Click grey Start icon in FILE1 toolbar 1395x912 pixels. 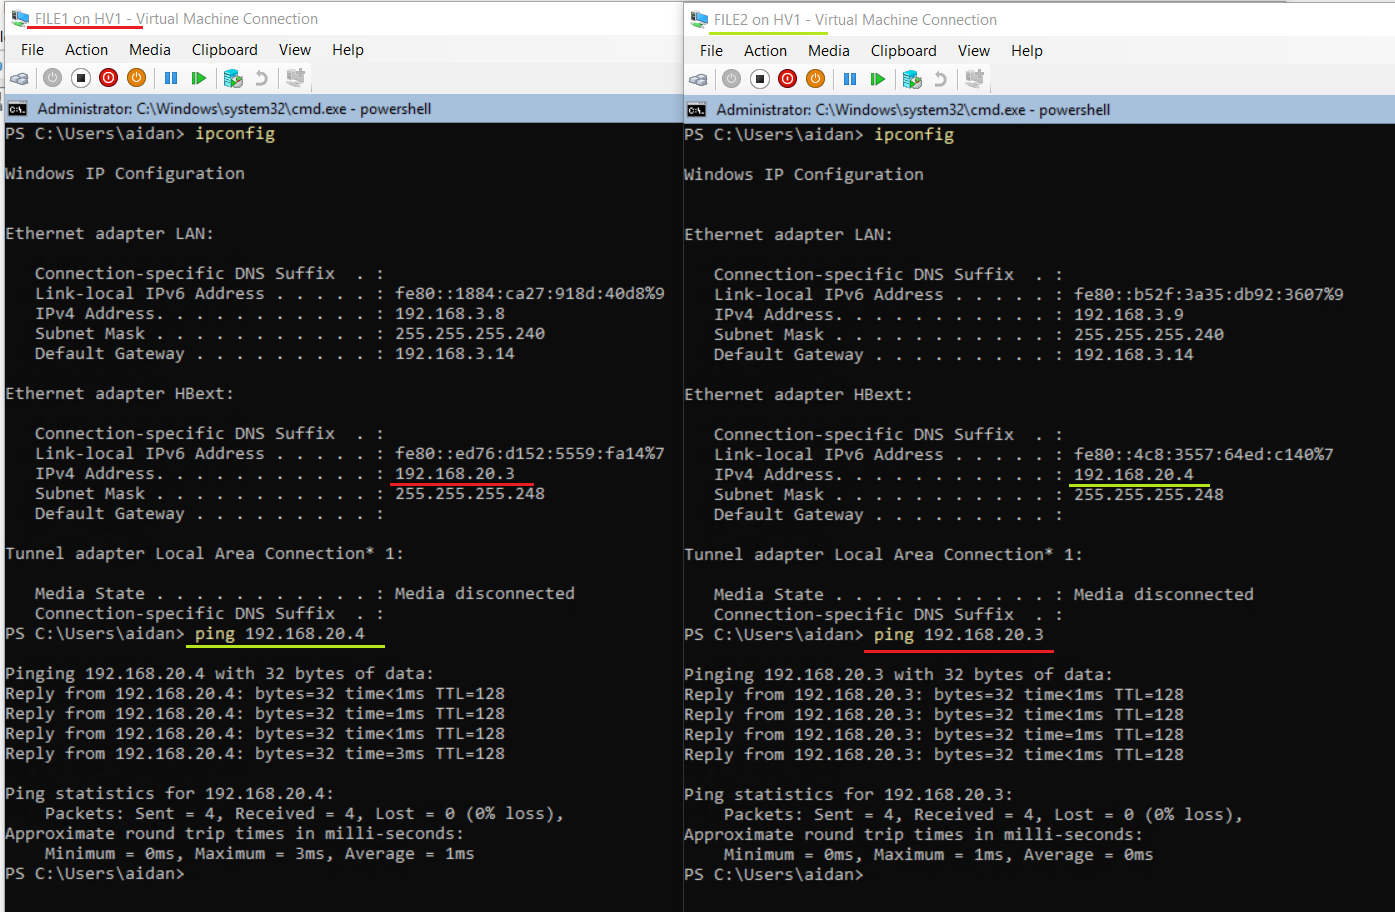tap(53, 78)
